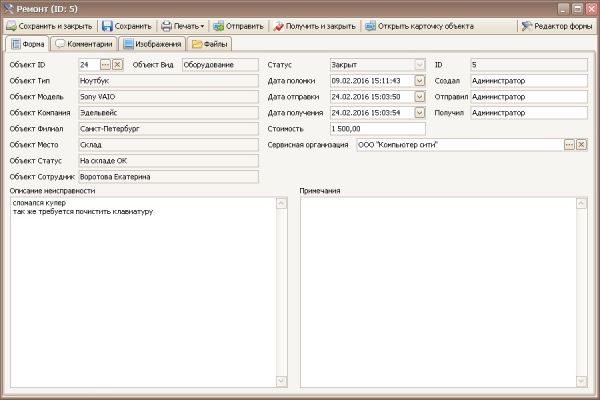Open Открыть карточку объекта
Image resolution: width=600 pixels, height=400 pixels.
click(412, 25)
